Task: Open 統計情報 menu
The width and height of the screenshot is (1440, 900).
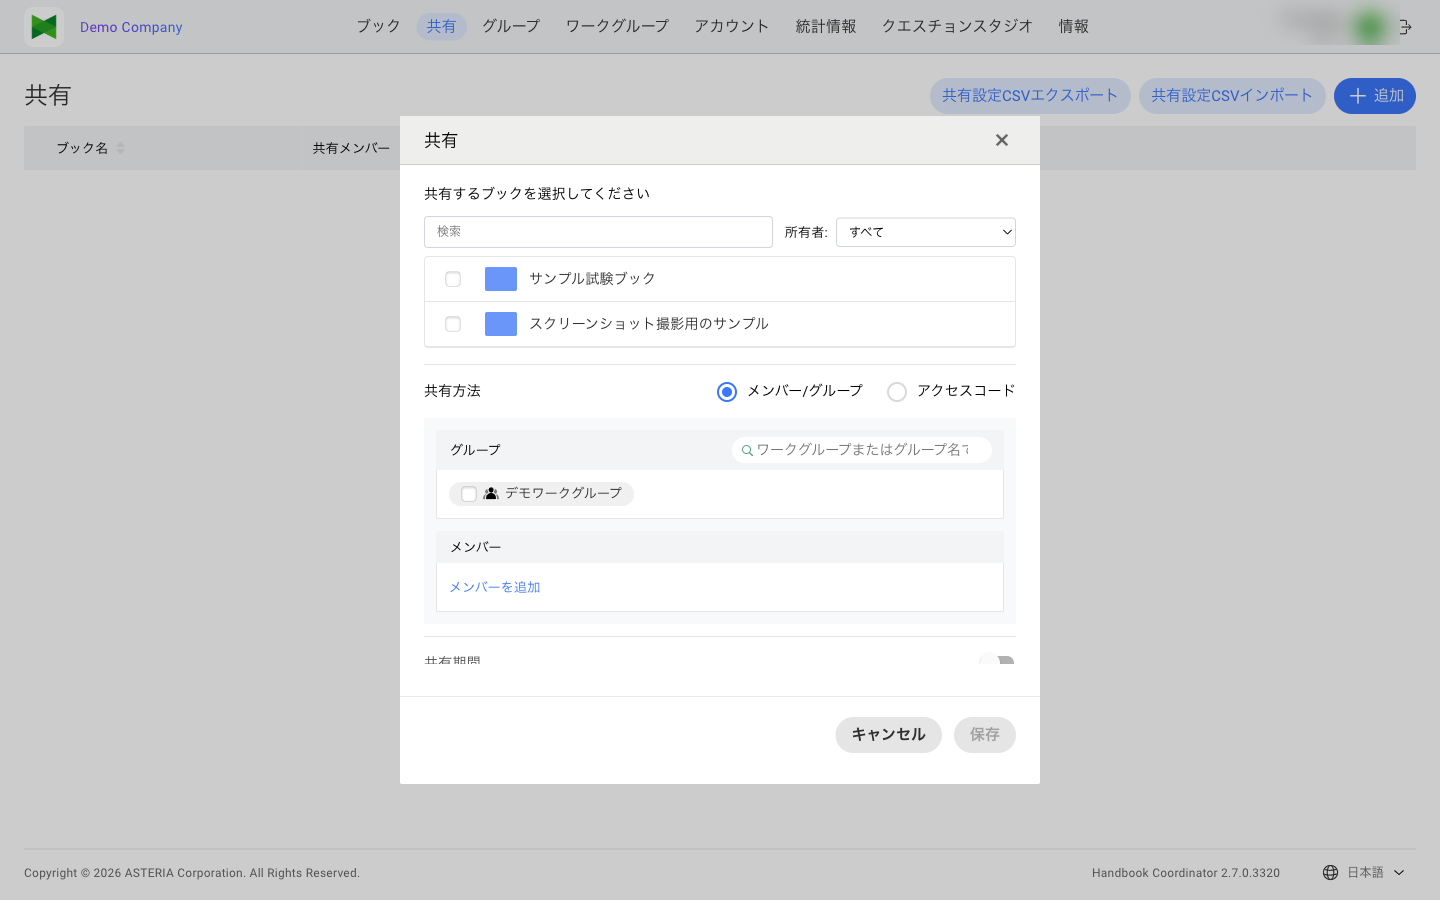Action: (826, 26)
